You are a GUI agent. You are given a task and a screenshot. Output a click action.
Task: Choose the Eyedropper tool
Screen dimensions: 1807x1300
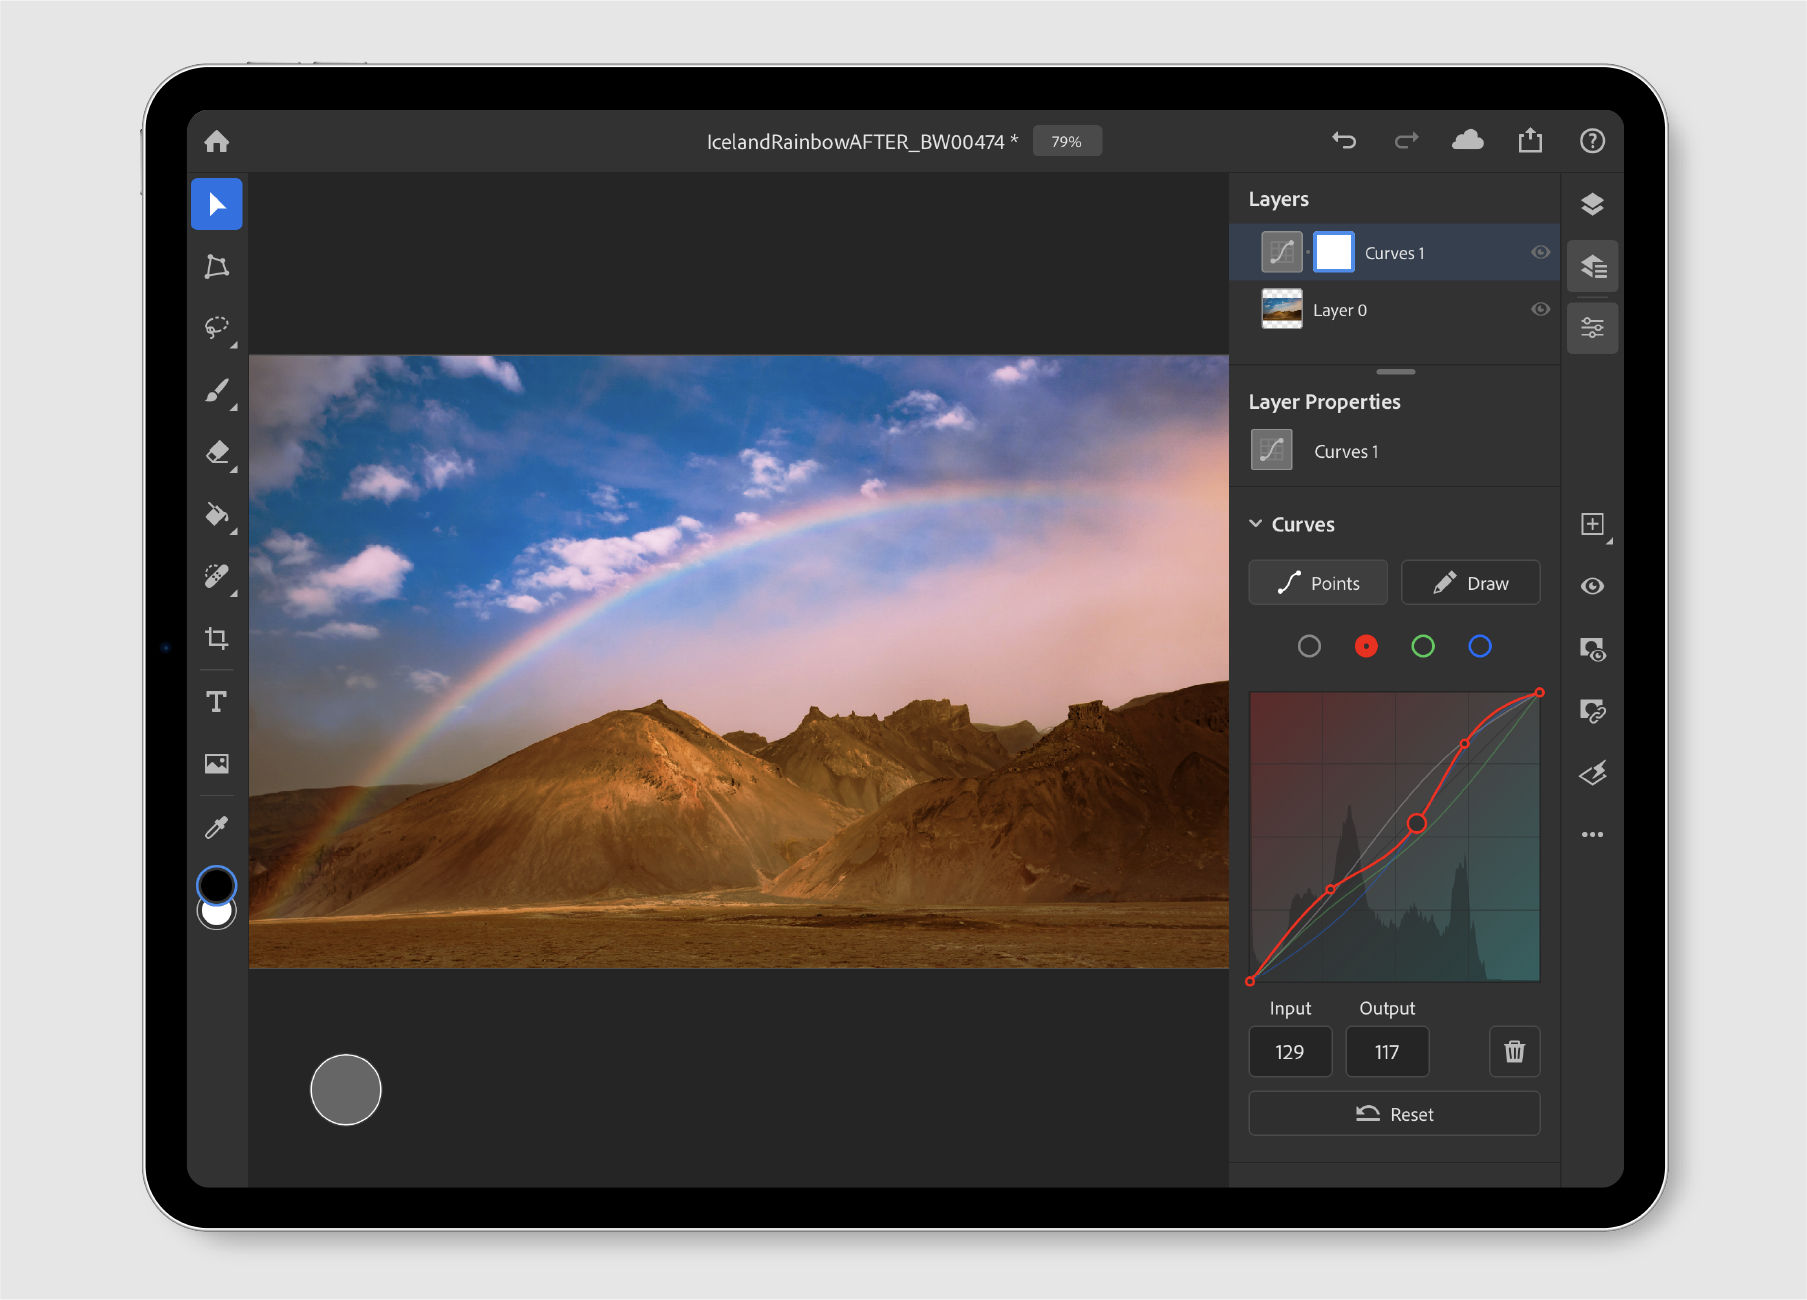click(x=216, y=825)
